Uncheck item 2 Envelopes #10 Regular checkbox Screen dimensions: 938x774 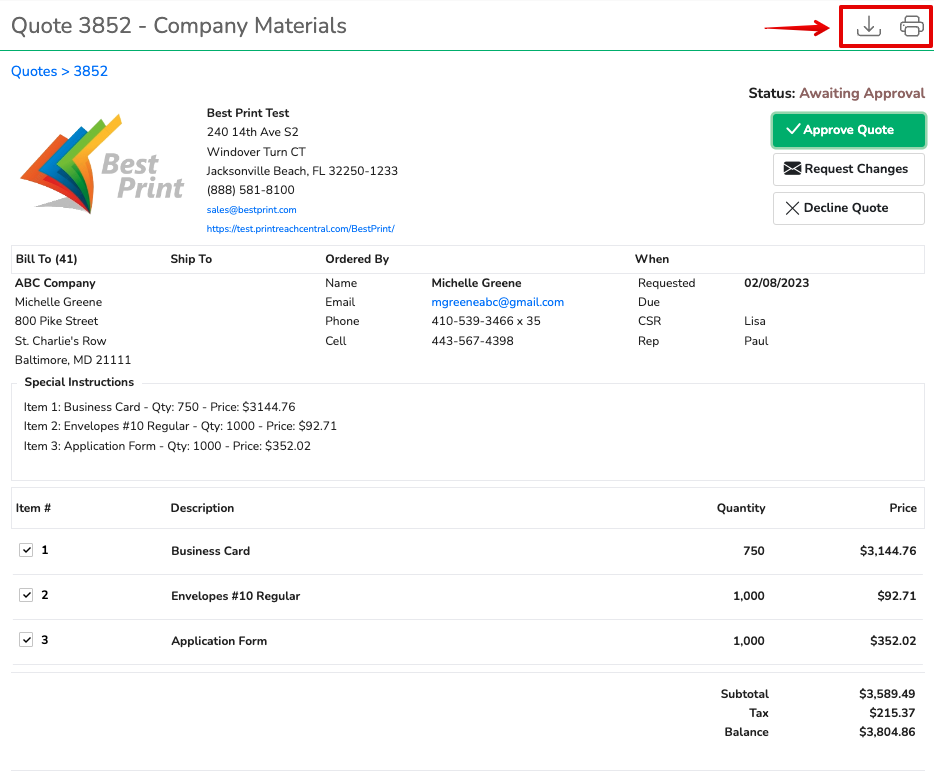(x=26, y=595)
